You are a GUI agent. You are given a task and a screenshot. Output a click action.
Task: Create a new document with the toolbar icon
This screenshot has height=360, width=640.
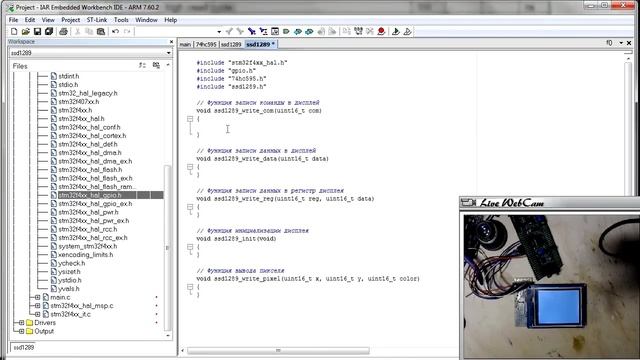pos(14,31)
